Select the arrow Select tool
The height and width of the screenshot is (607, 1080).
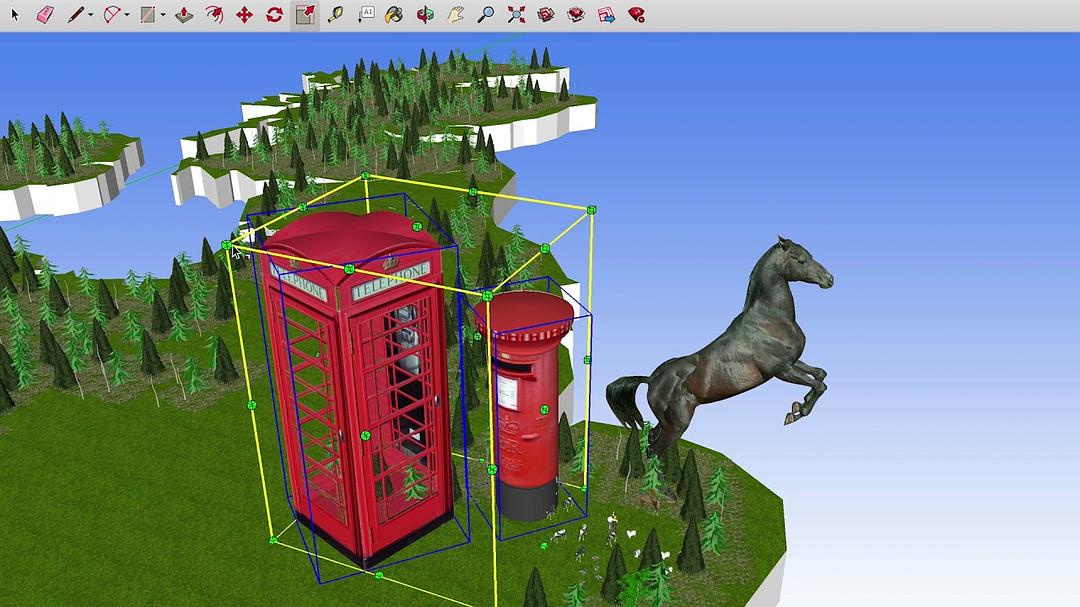tap(15, 15)
